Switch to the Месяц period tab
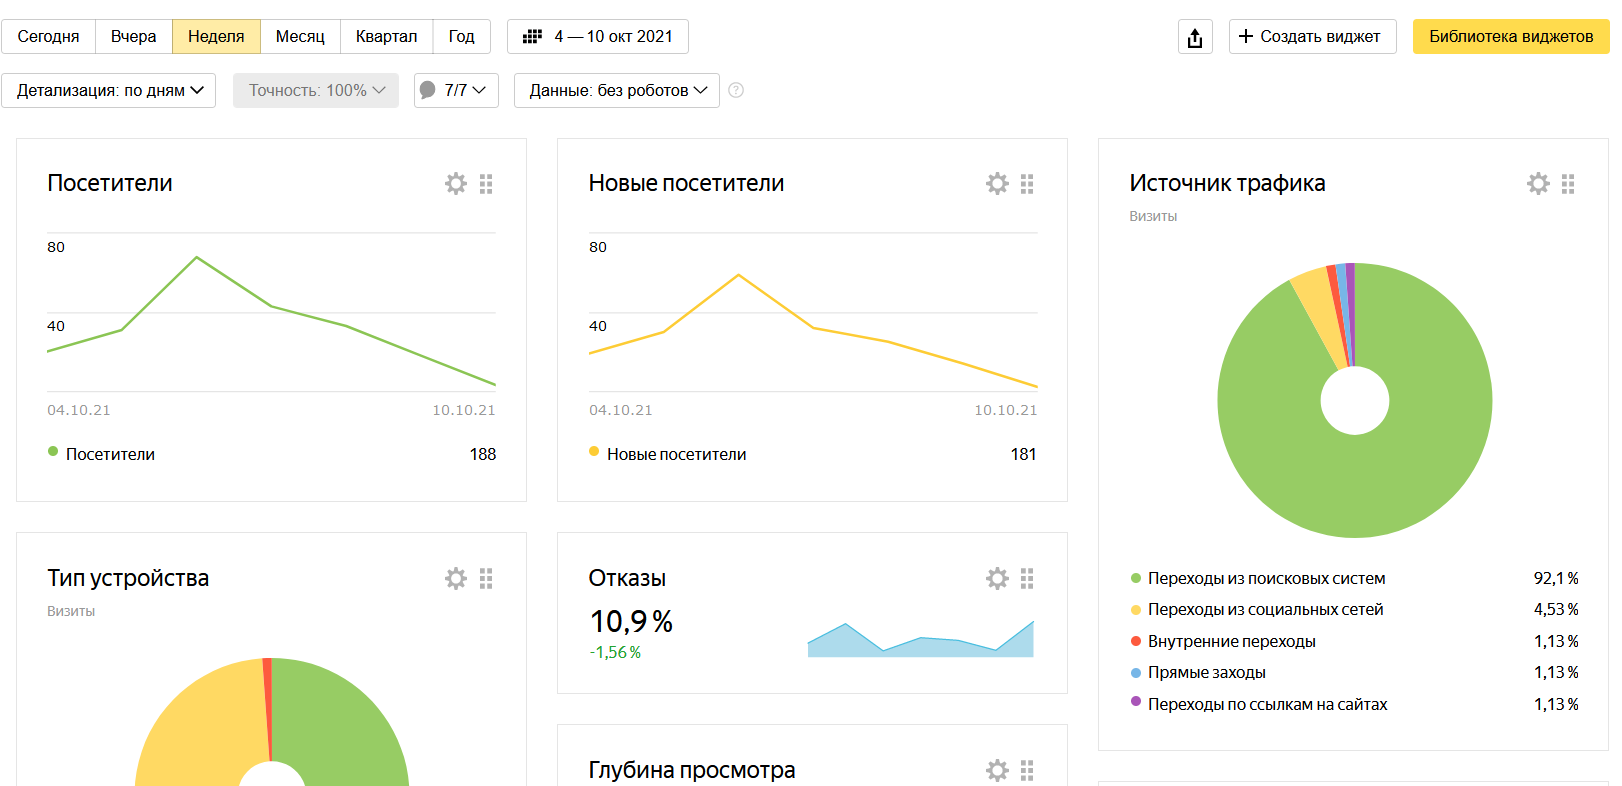Screen dimensions: 1622x786 (x=300, y=37)
